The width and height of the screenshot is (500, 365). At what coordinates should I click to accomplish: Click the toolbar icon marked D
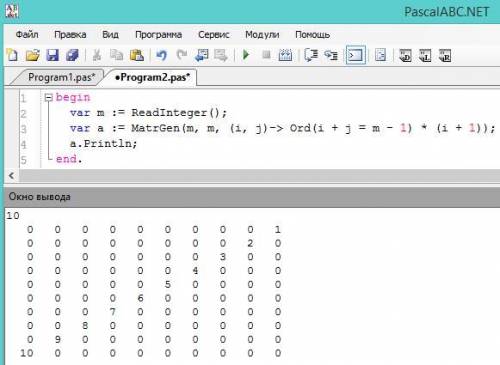click(405, 55)
